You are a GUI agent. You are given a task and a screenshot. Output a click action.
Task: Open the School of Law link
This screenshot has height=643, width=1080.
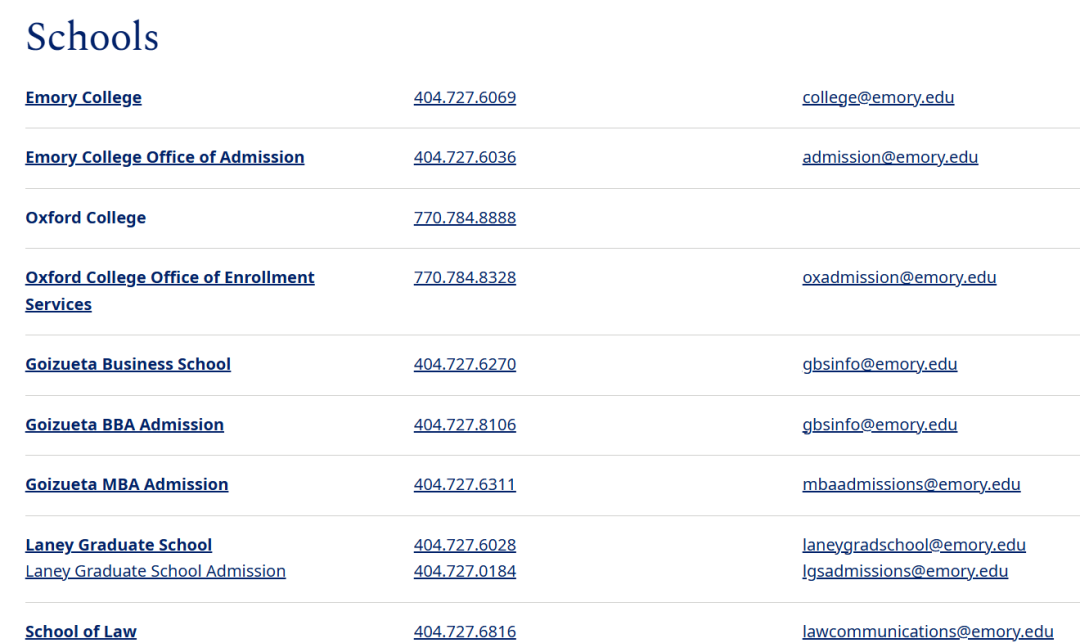pyautogui.click(x=80, y=631)
